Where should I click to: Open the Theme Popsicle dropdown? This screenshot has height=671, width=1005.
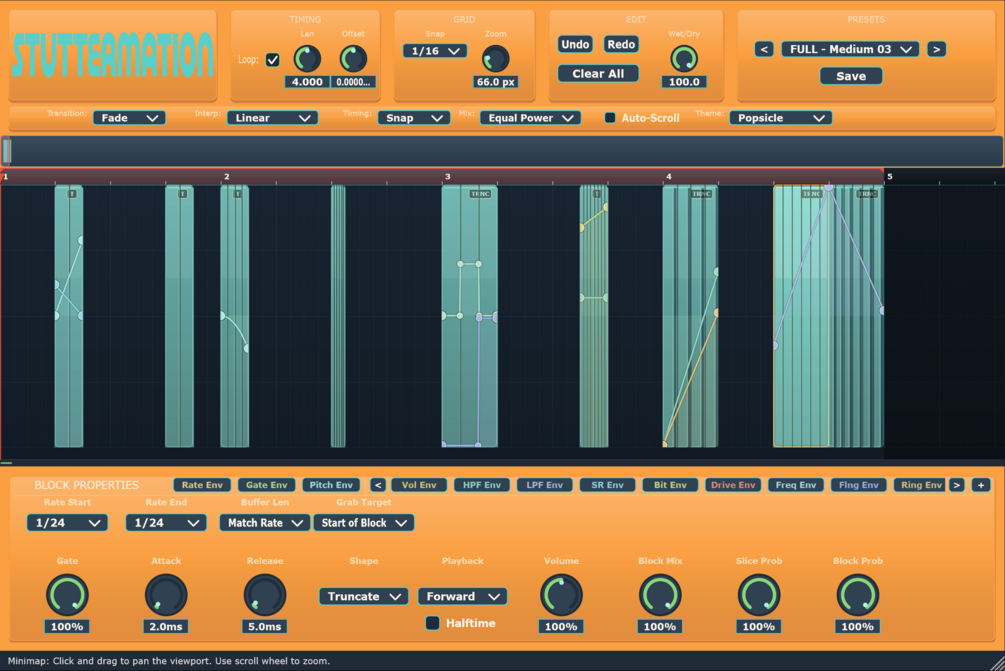pyautogui.click(x=781, y=118)
